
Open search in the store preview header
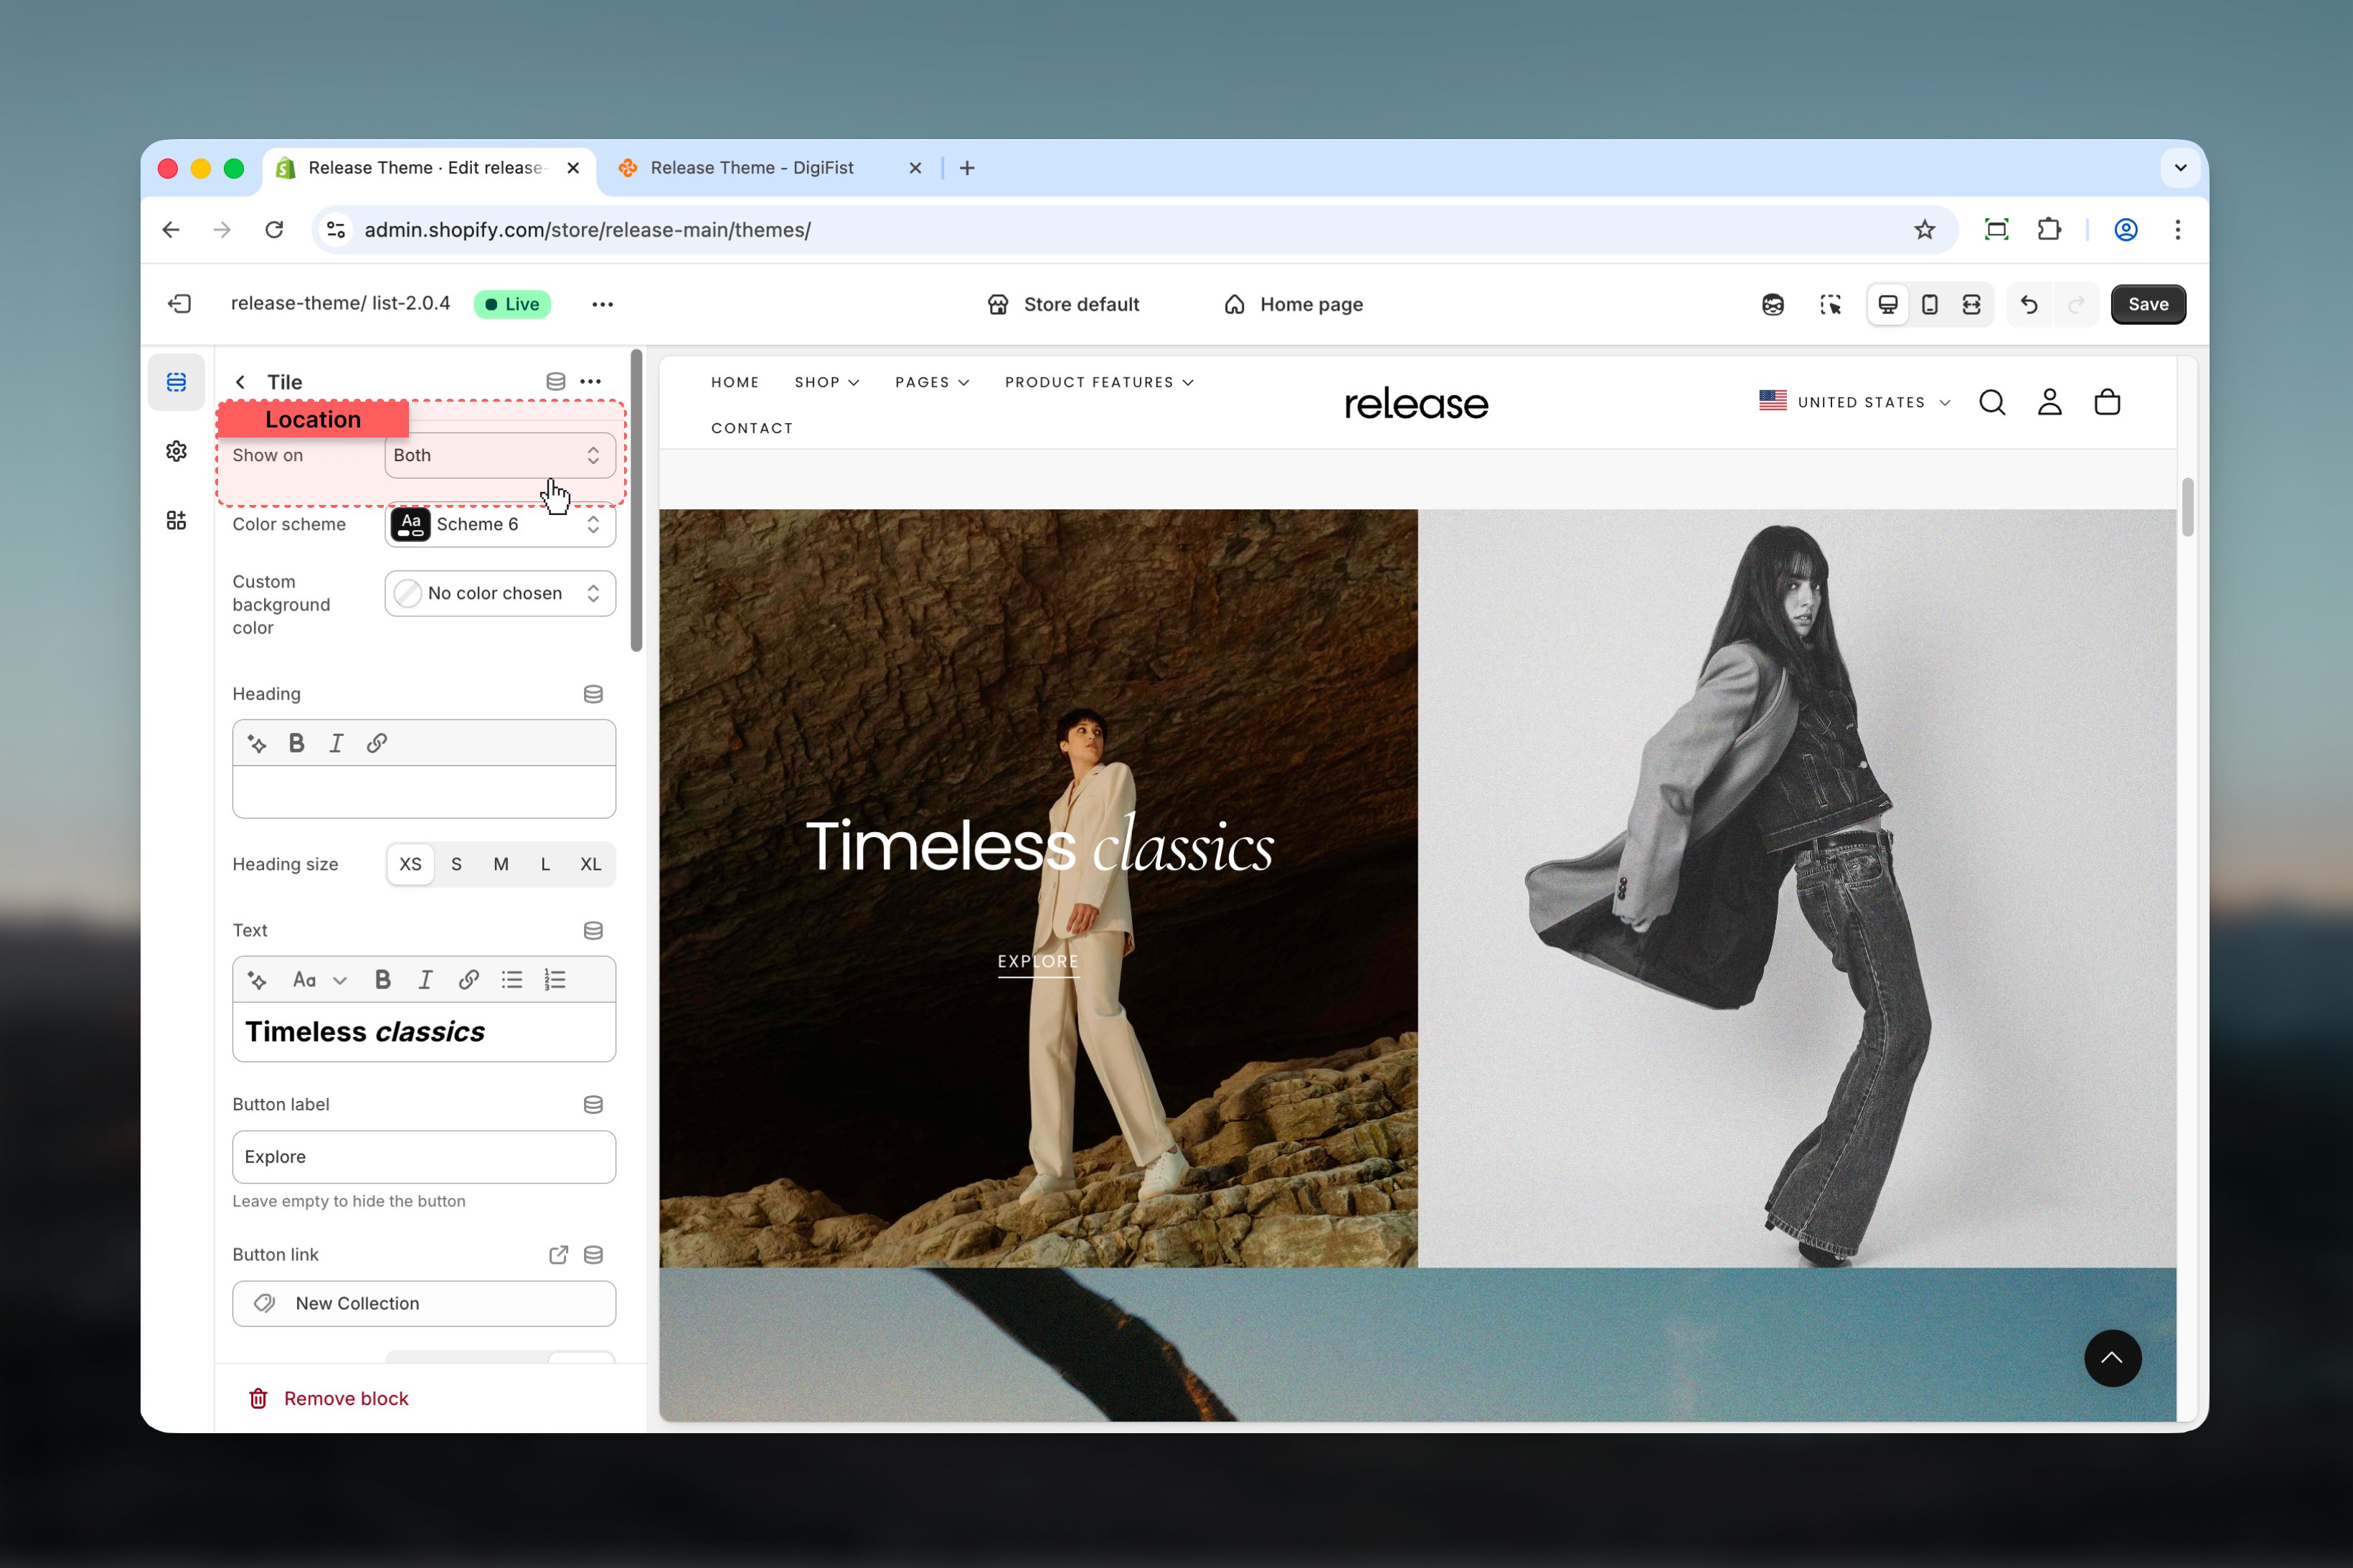pyautogui.click(x=1992, y=402)
